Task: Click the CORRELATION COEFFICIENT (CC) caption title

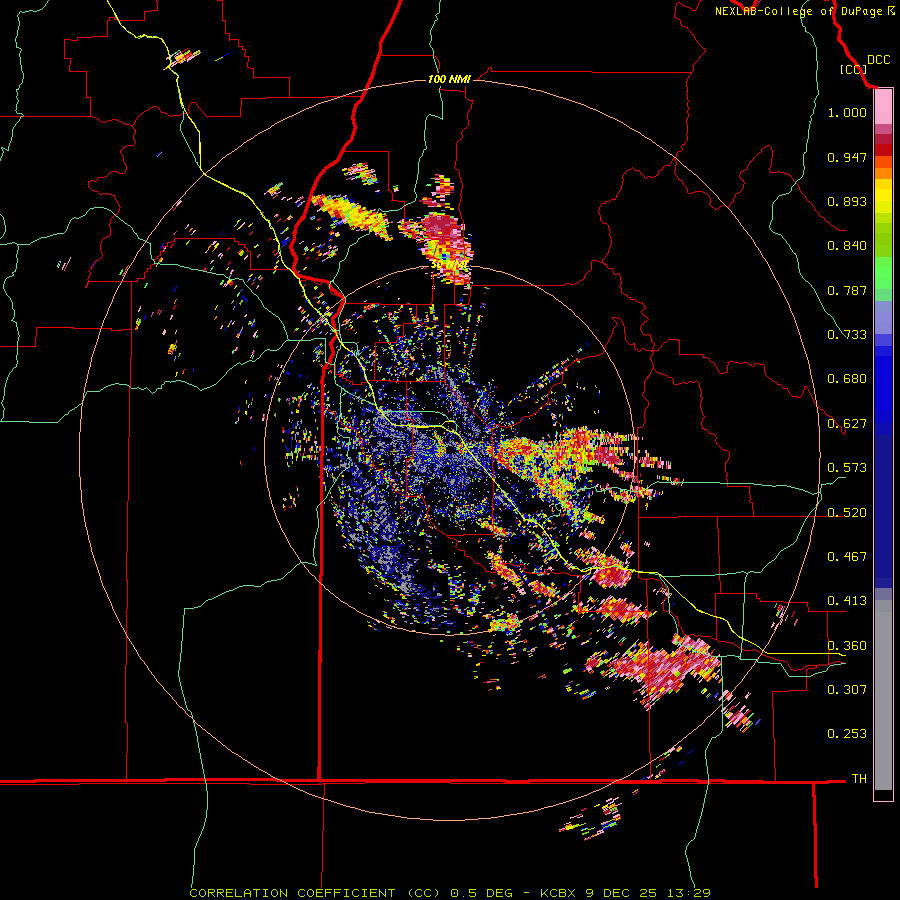Action: [x=315, y=893]
